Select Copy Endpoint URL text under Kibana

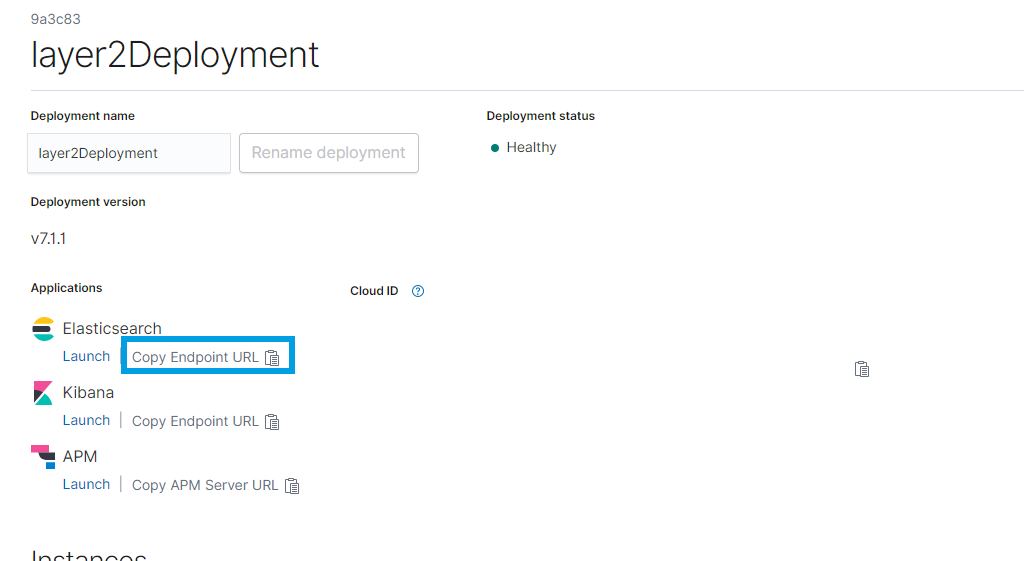tap(195, 421)
